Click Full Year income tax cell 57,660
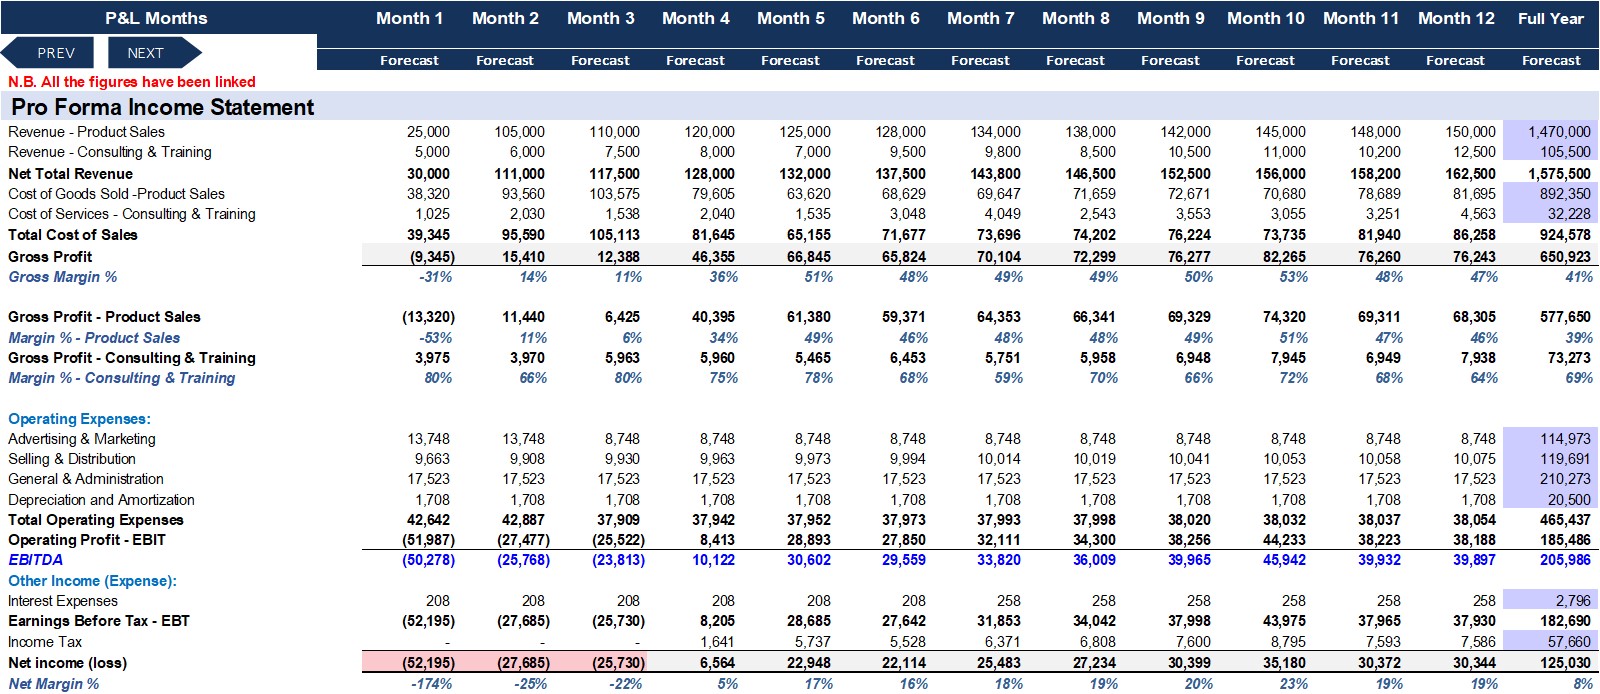1600x694 pixels. point(1551,642)
